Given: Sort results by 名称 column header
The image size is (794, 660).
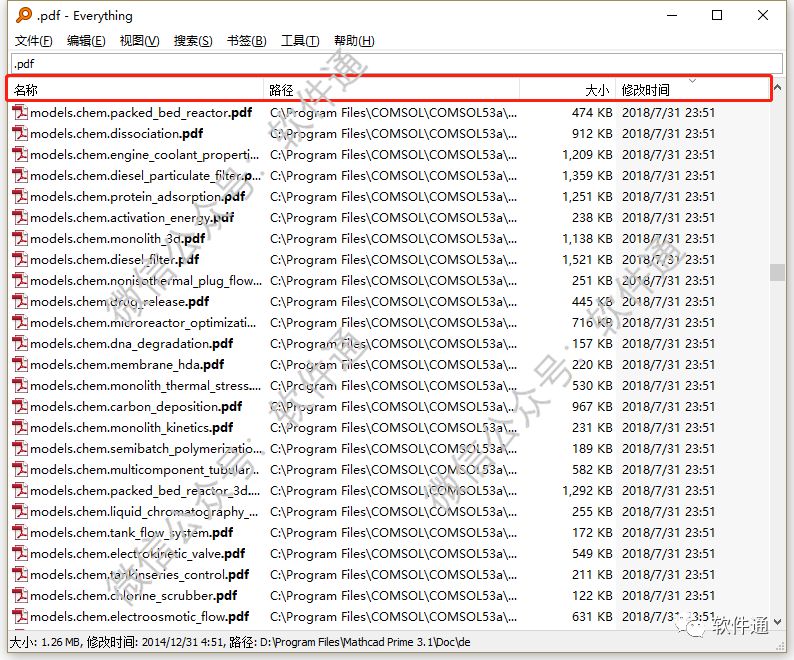Looking at the screenshot, I should pyautogui.click(x=137, y=90).
